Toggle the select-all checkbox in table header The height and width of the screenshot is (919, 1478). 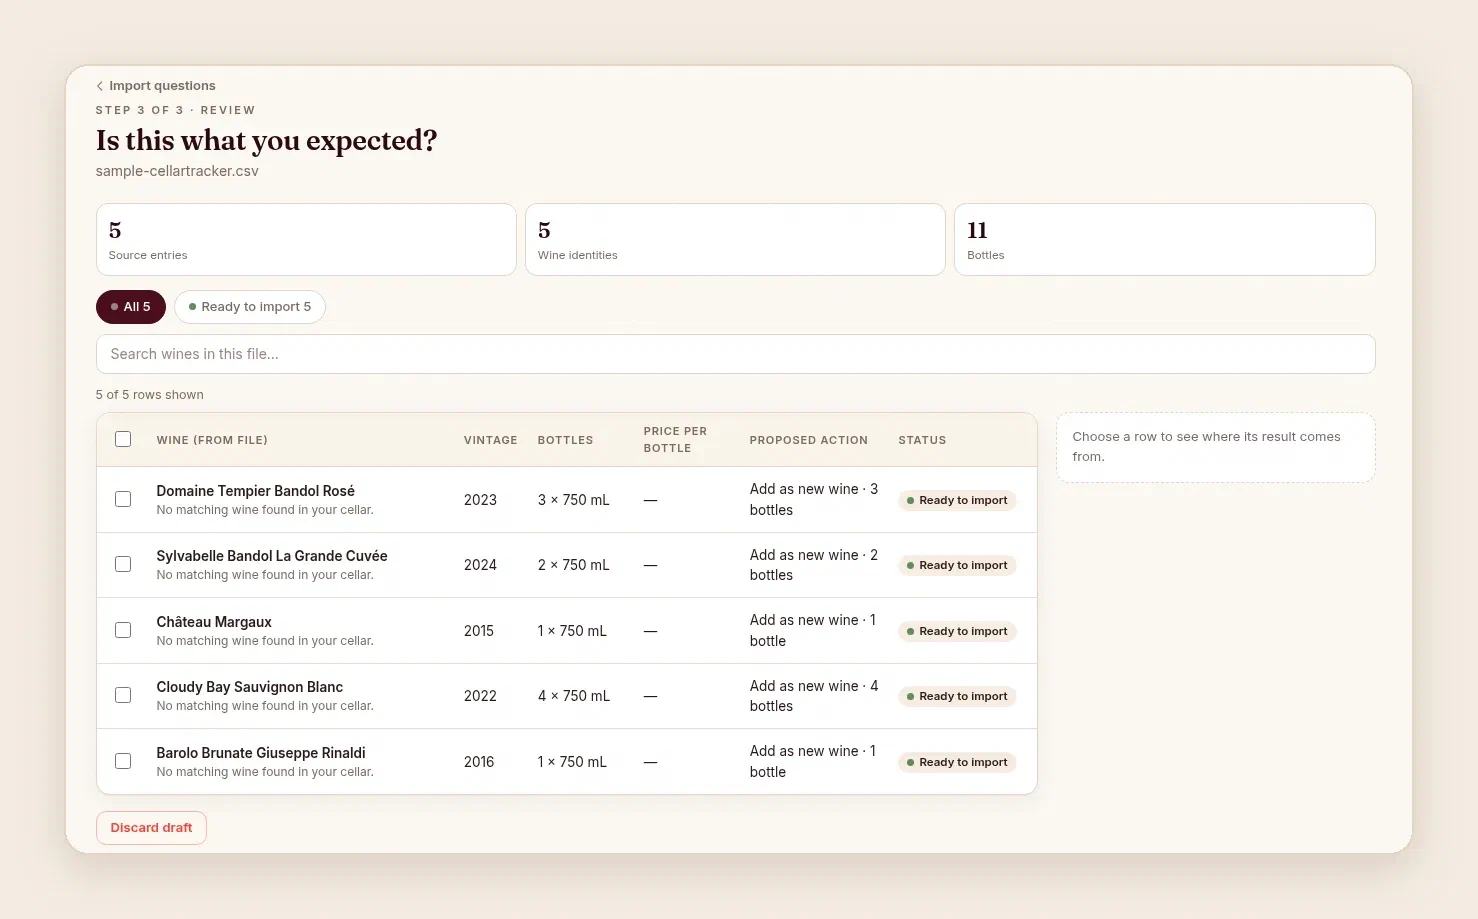point(123,439)
